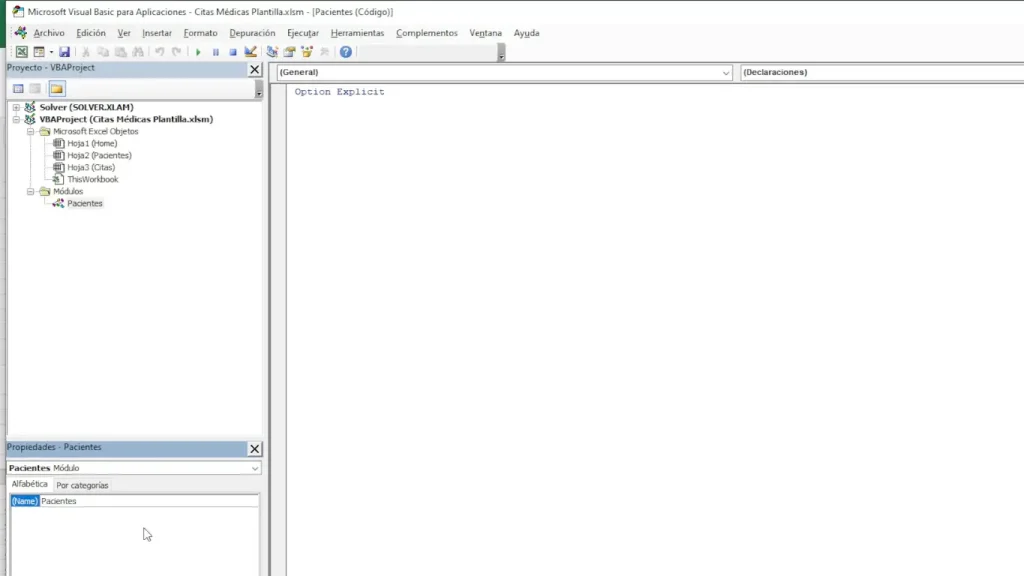Open the Archivo menu
The image size is (1024, 576).
click(x=49, y=33)
